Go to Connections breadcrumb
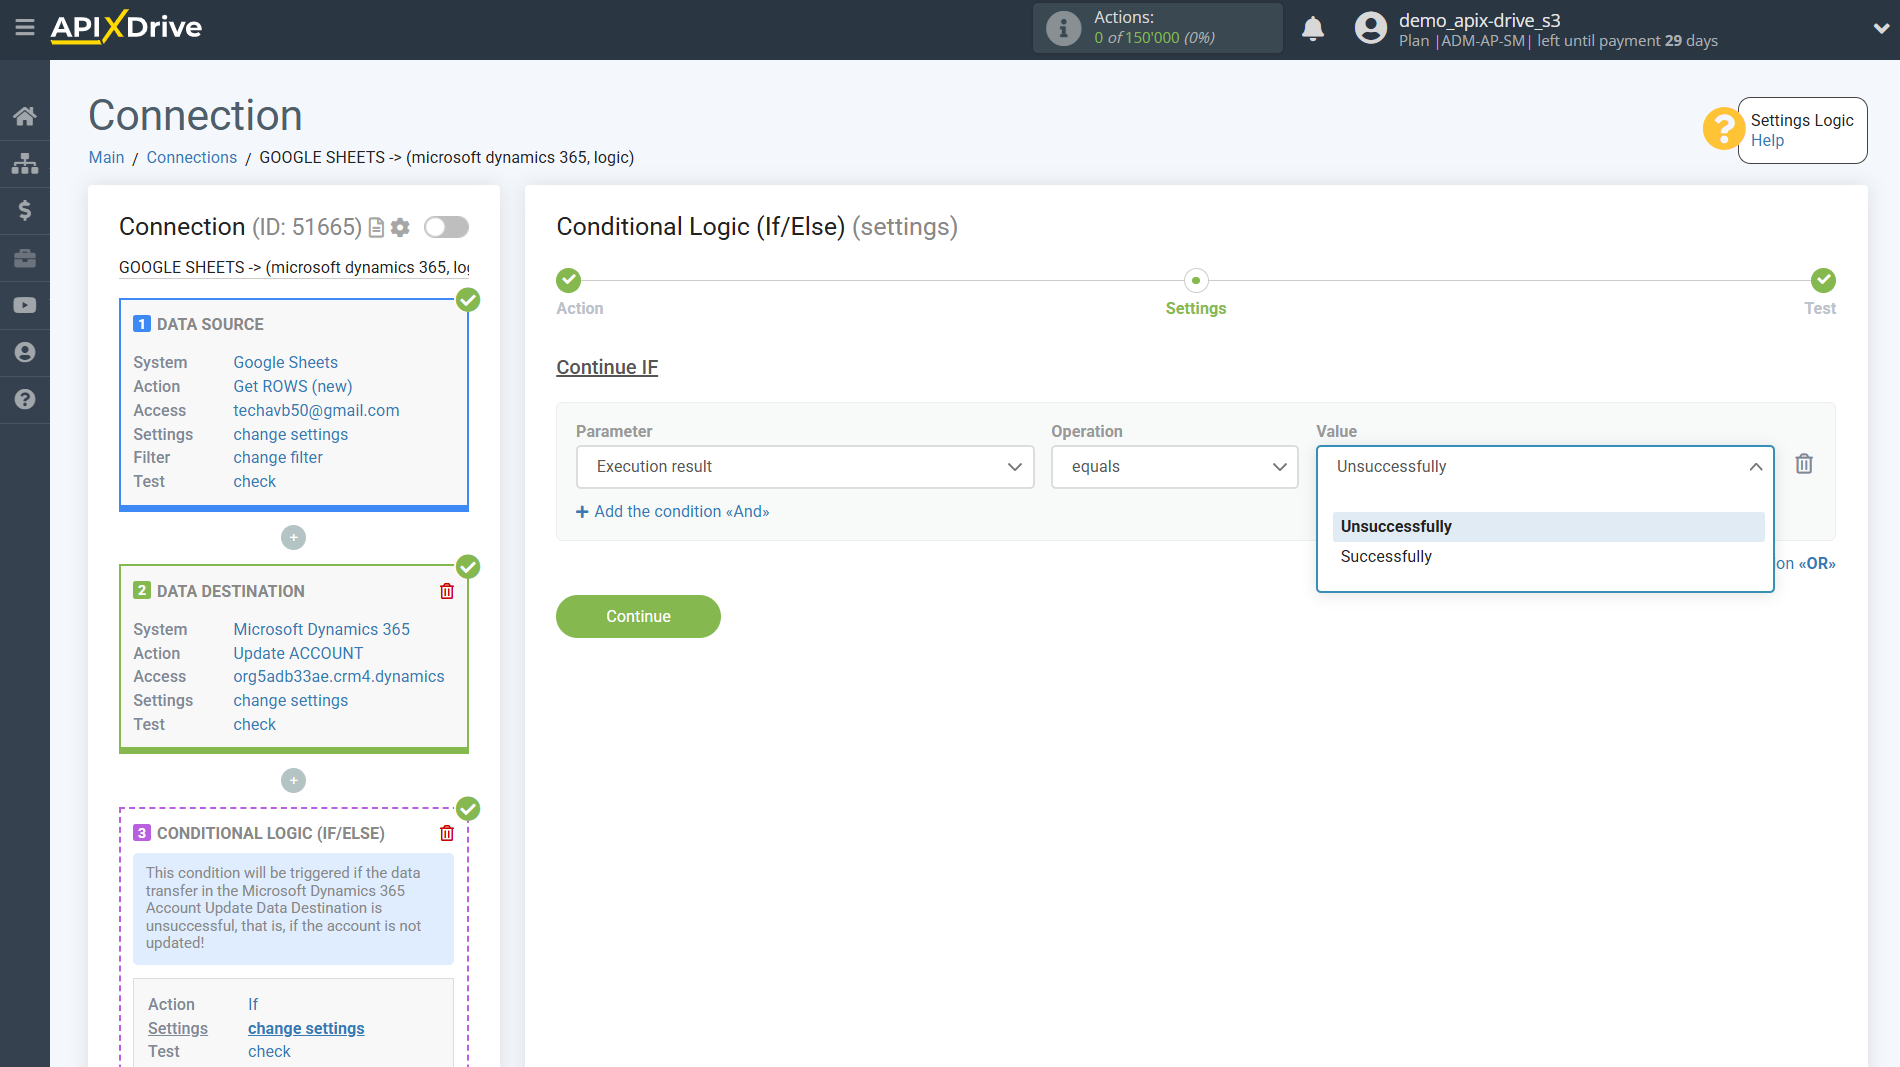Viewport: 1900px width, 1067px height. (192, 158)
